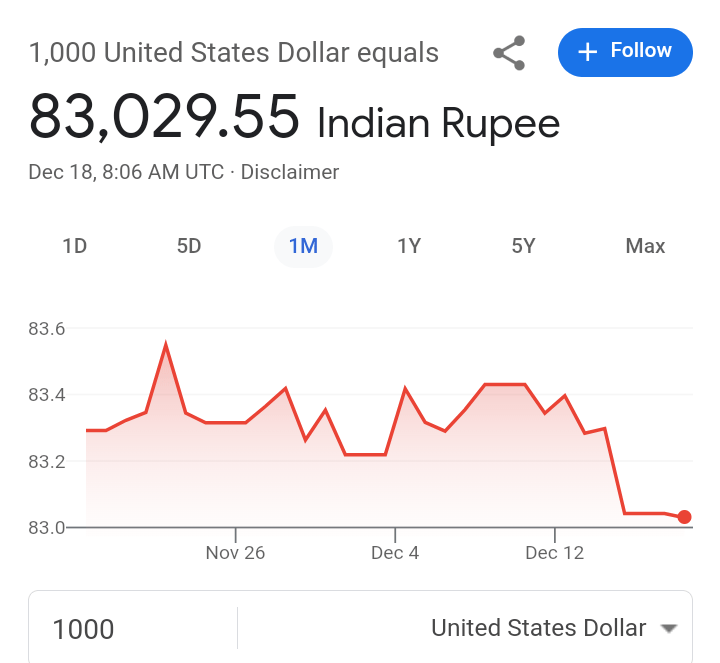Image resolution: width=720 pixels, height=663 pixels.
Task: Click the chart peak near 83.6
Action: point(165,346)
